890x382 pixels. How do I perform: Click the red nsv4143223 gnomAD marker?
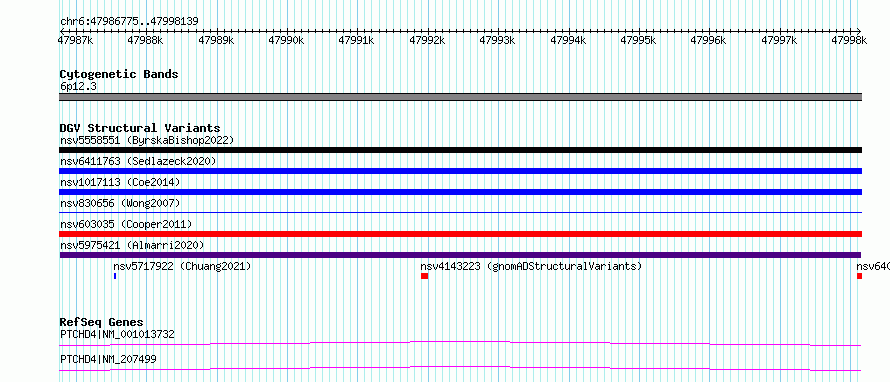[424, 276]
